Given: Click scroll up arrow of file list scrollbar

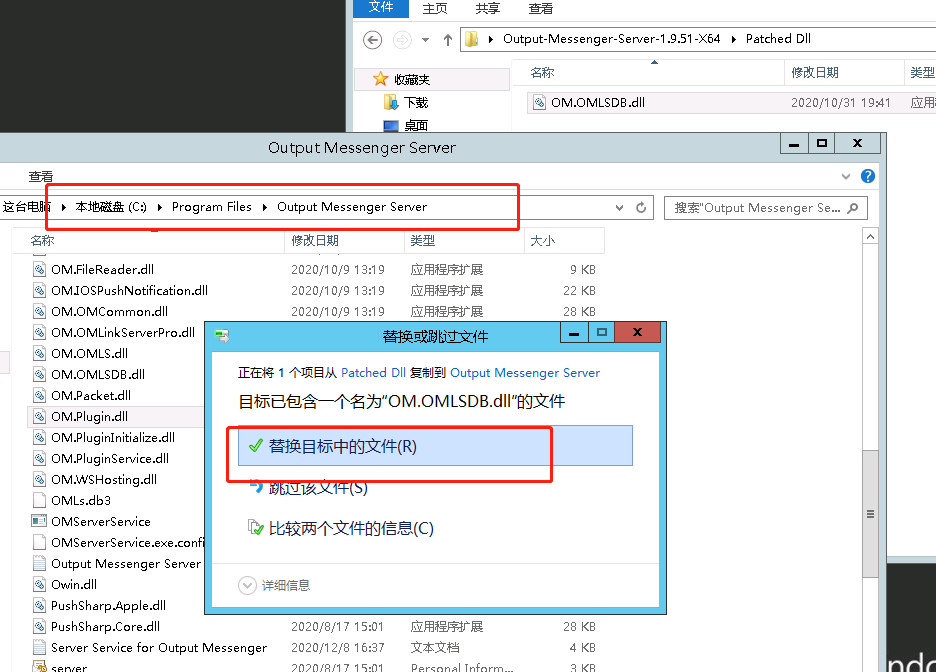Looking at the screenshot, I should [870, 237].
